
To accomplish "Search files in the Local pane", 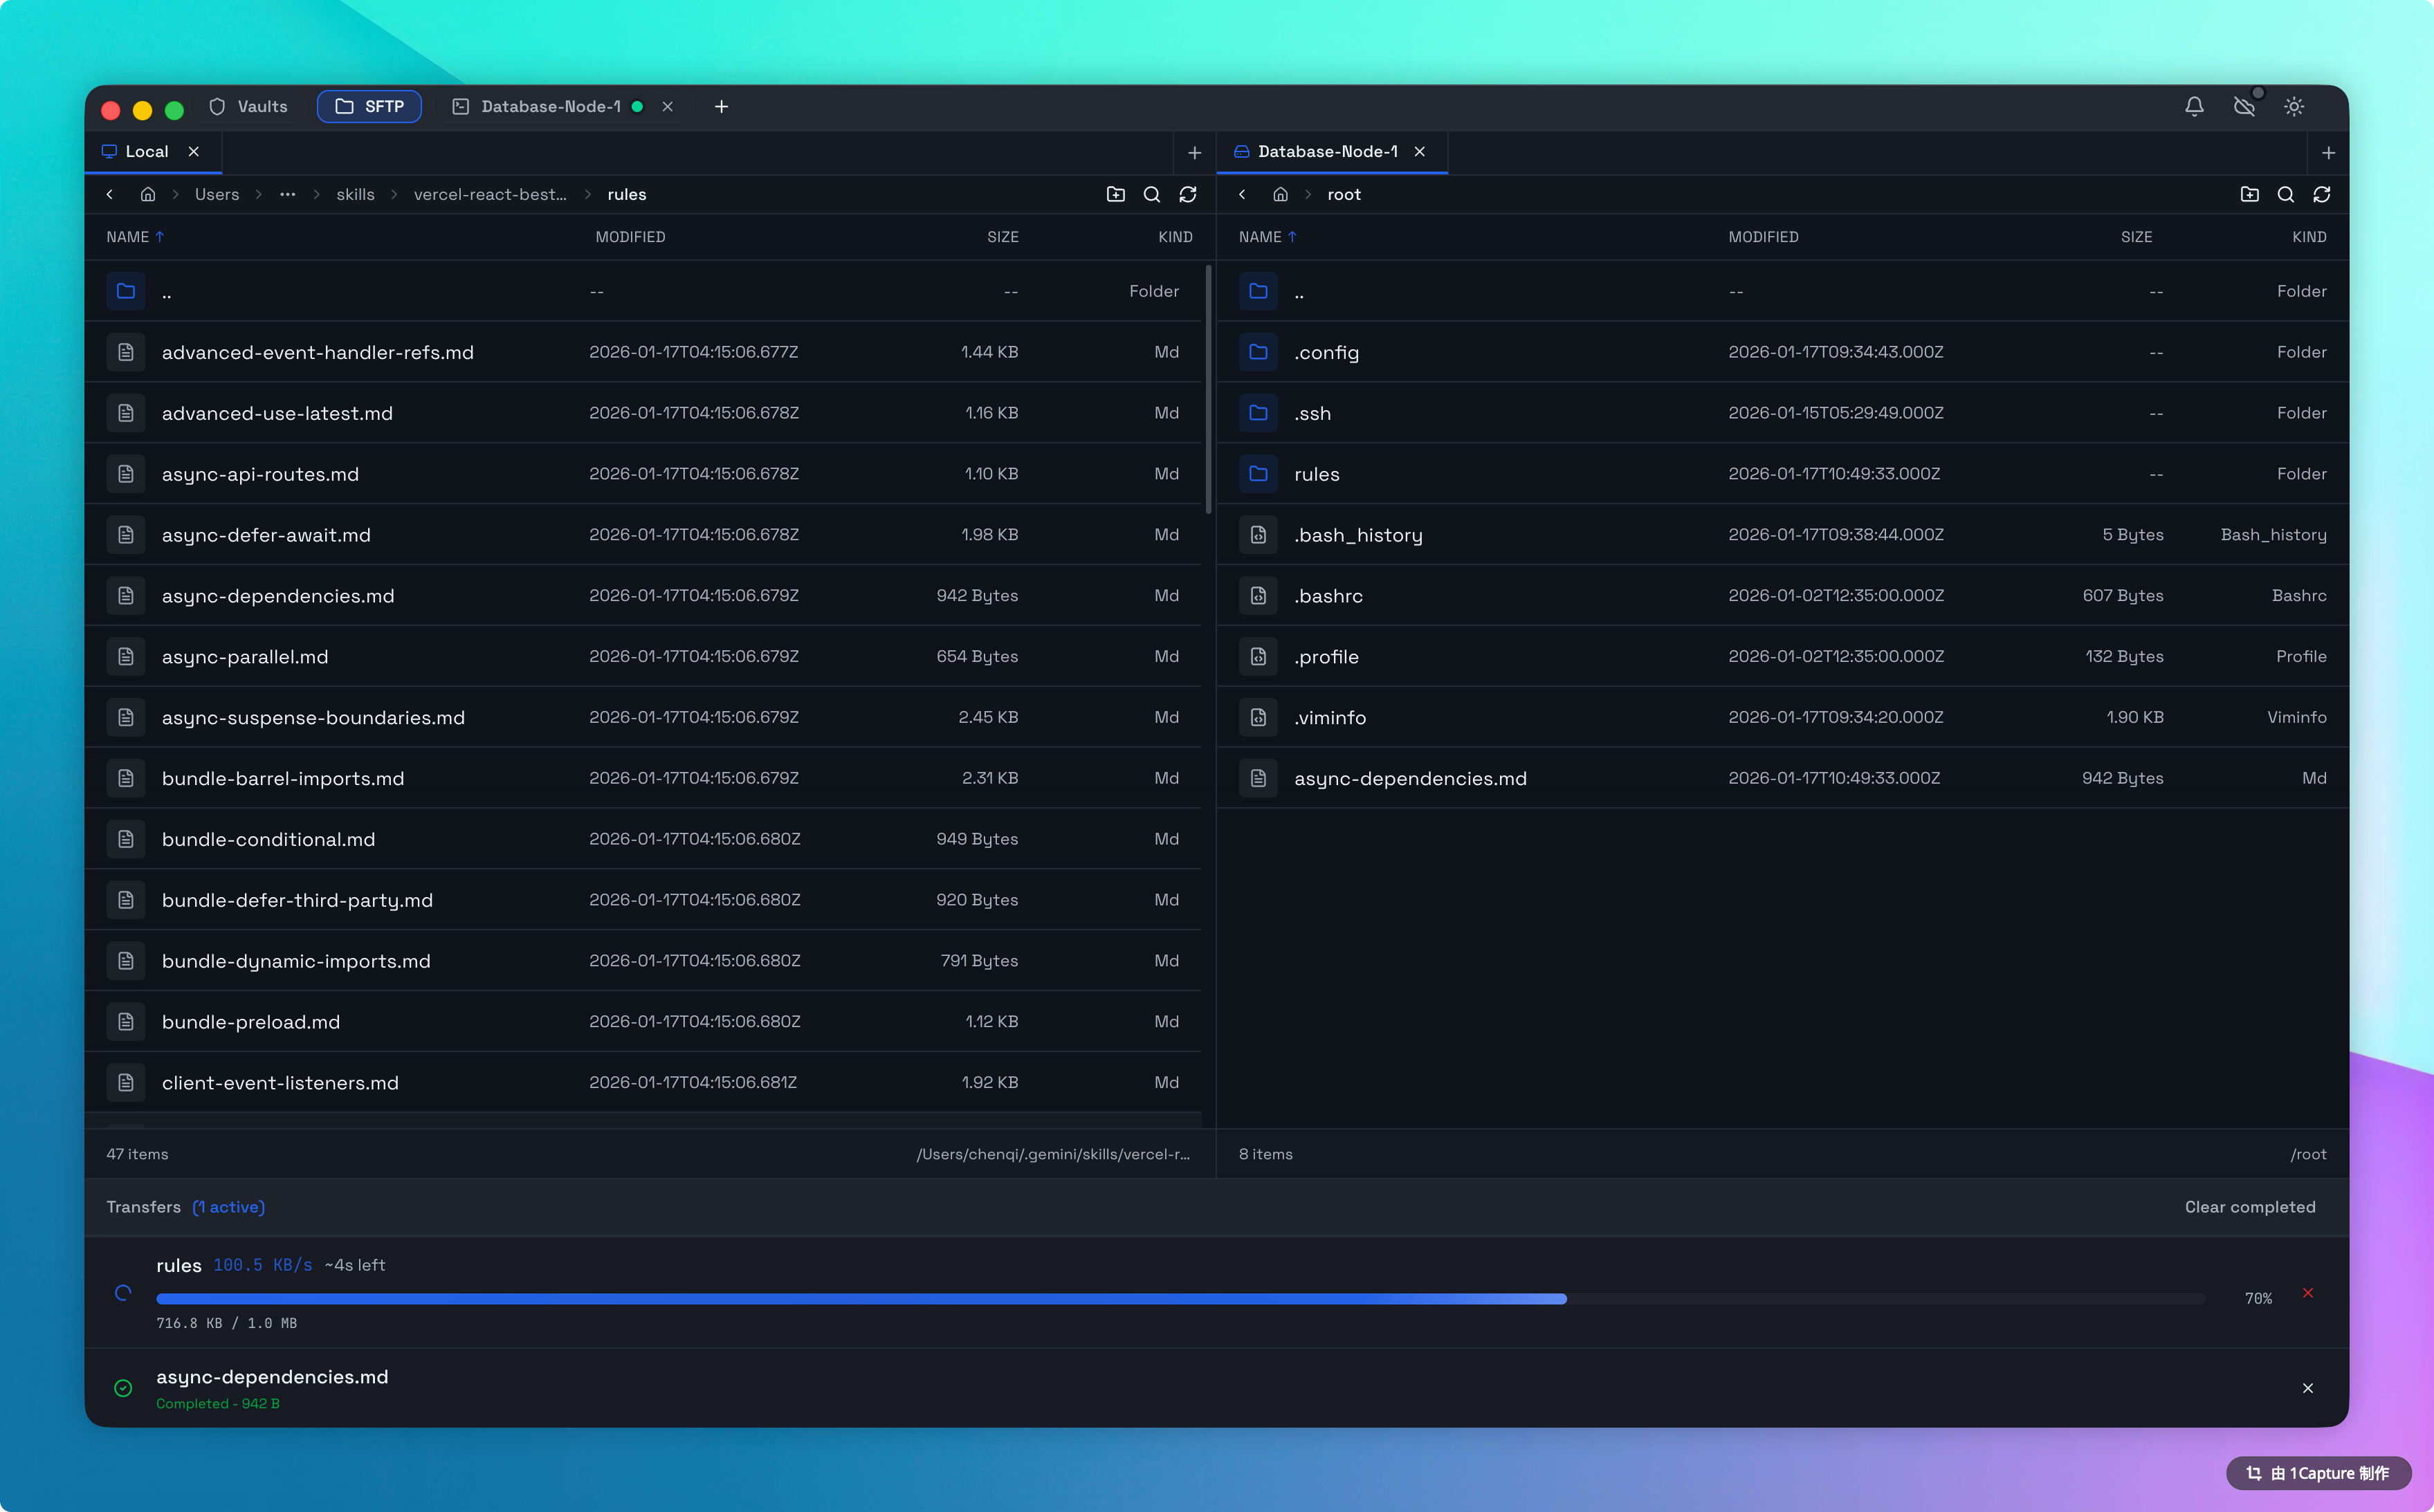I will tap(1152, 194).
